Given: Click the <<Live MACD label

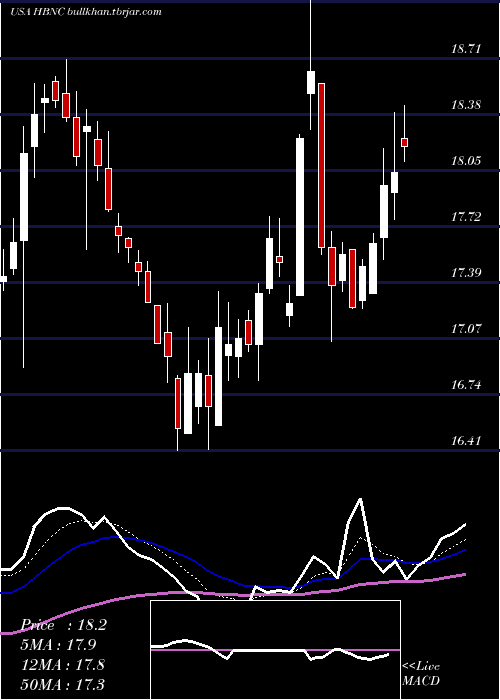Looking at the screenshot, I should [x=421, y=673].
